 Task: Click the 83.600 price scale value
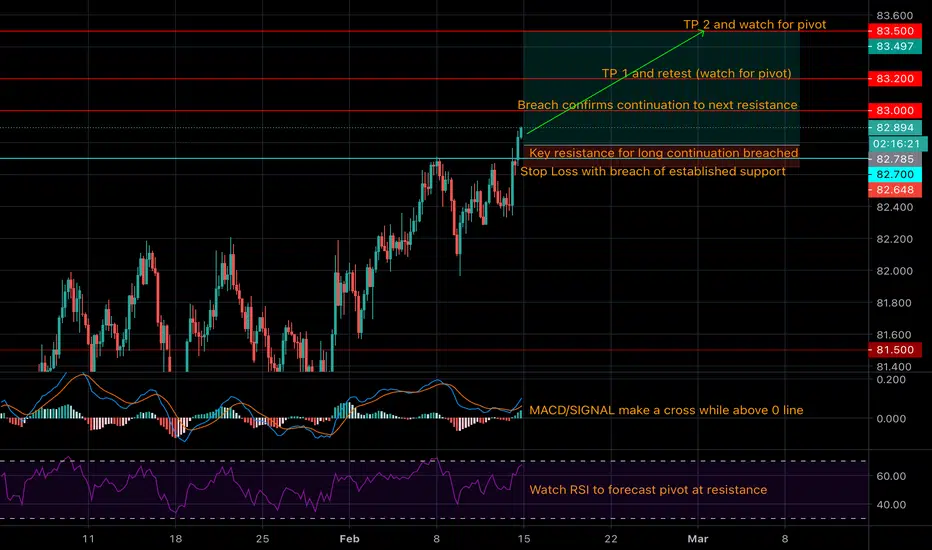[895, 15]
